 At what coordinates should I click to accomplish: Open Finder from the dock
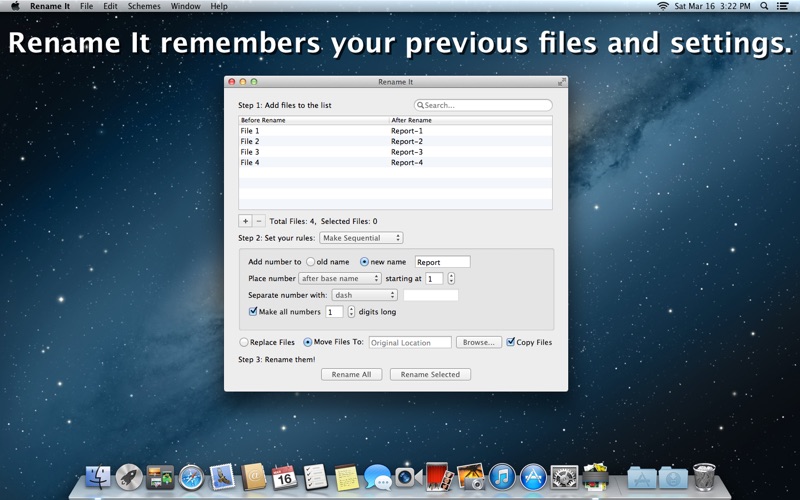pyautogui.click(x=97, y=478)
